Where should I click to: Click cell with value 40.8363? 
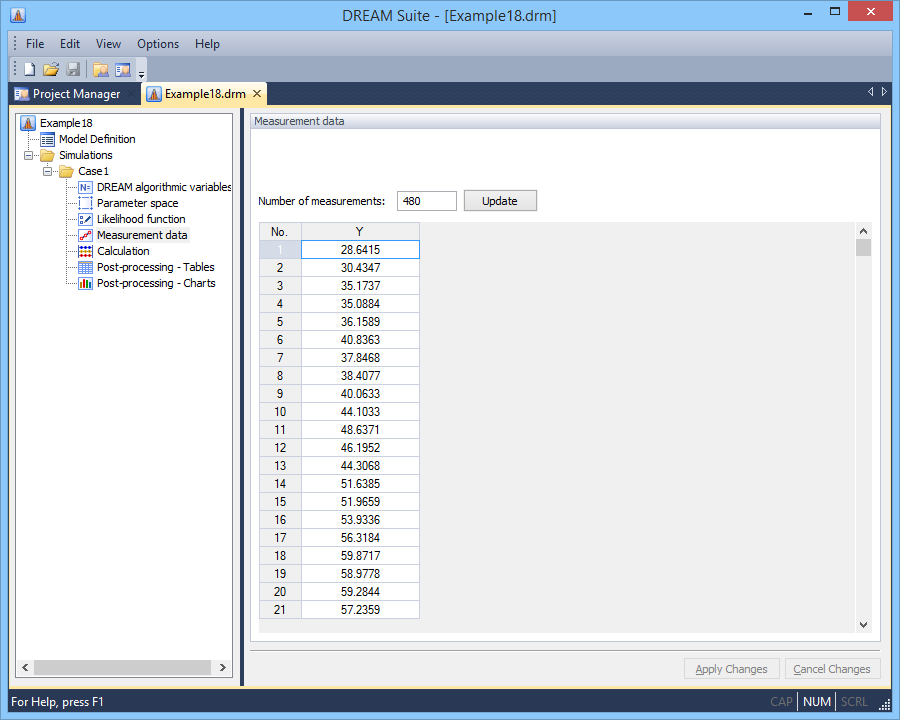click(360, 340)
